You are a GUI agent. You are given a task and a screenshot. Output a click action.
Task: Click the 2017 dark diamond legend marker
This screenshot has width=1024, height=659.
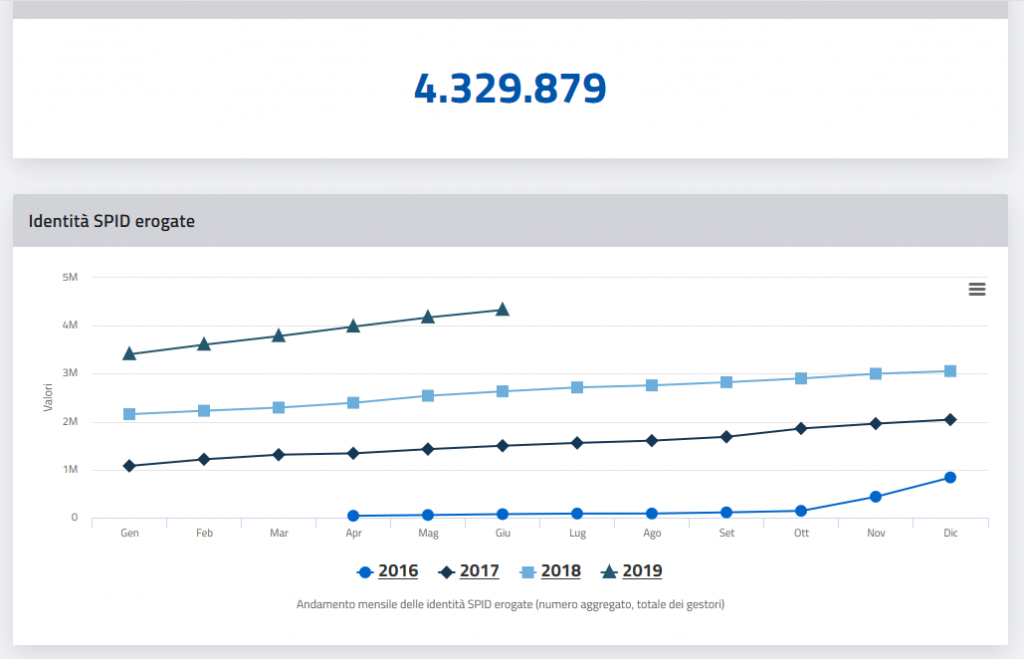(x=447, y=572)
